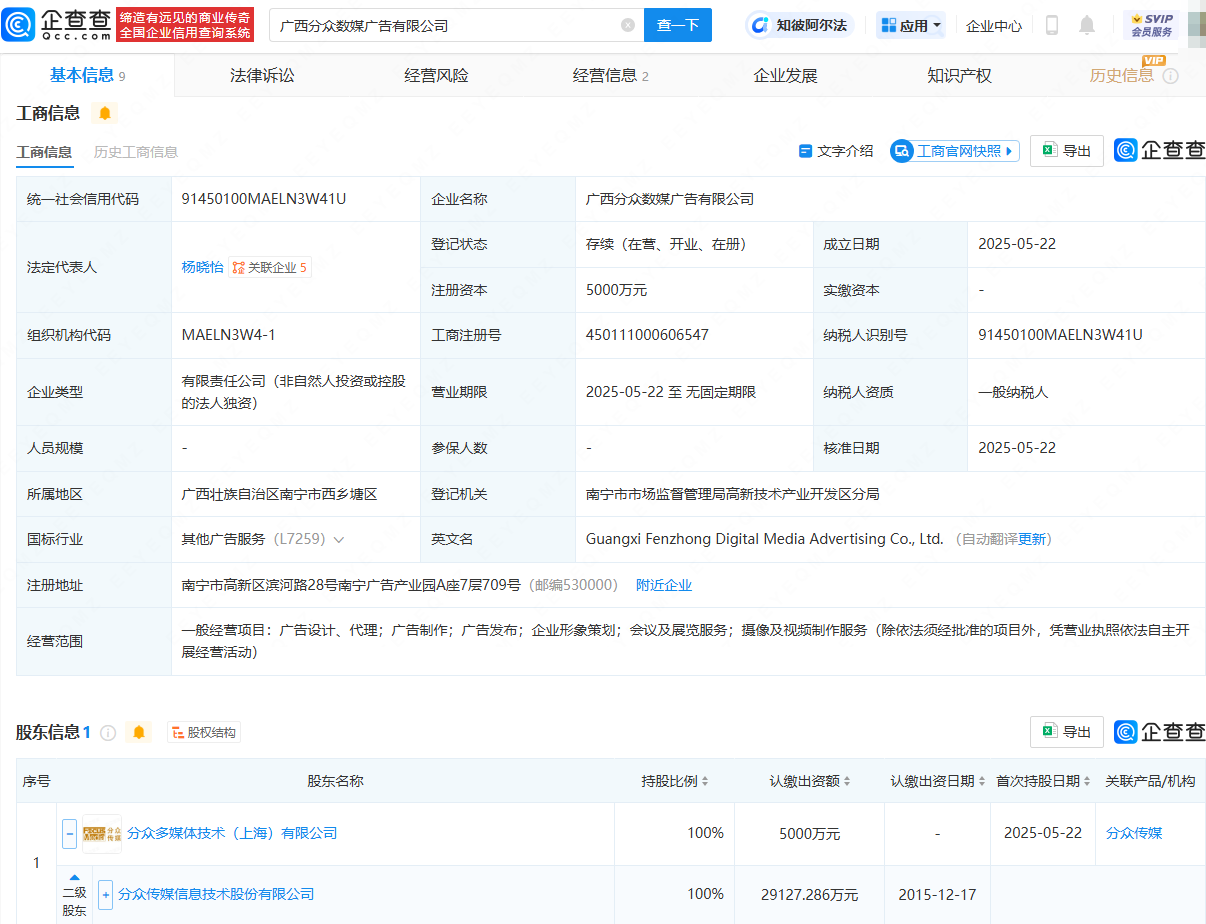Click 更新 link for English name
This screenshot has width=1206, height=924.
point(1032,539)
